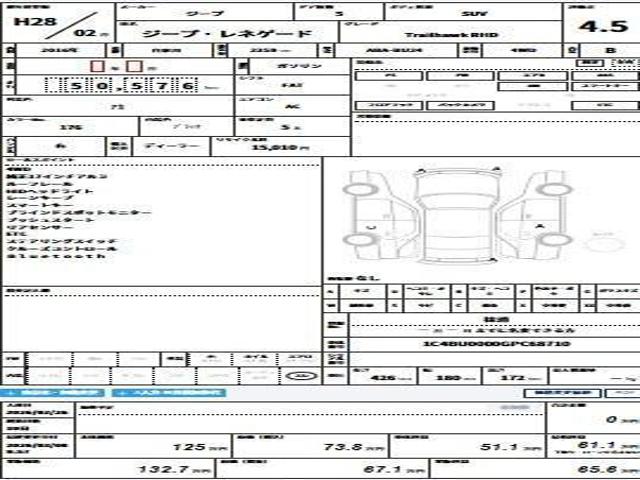Click the price value 125
This screenshot has height=480, width=640.
pos(188,447)
